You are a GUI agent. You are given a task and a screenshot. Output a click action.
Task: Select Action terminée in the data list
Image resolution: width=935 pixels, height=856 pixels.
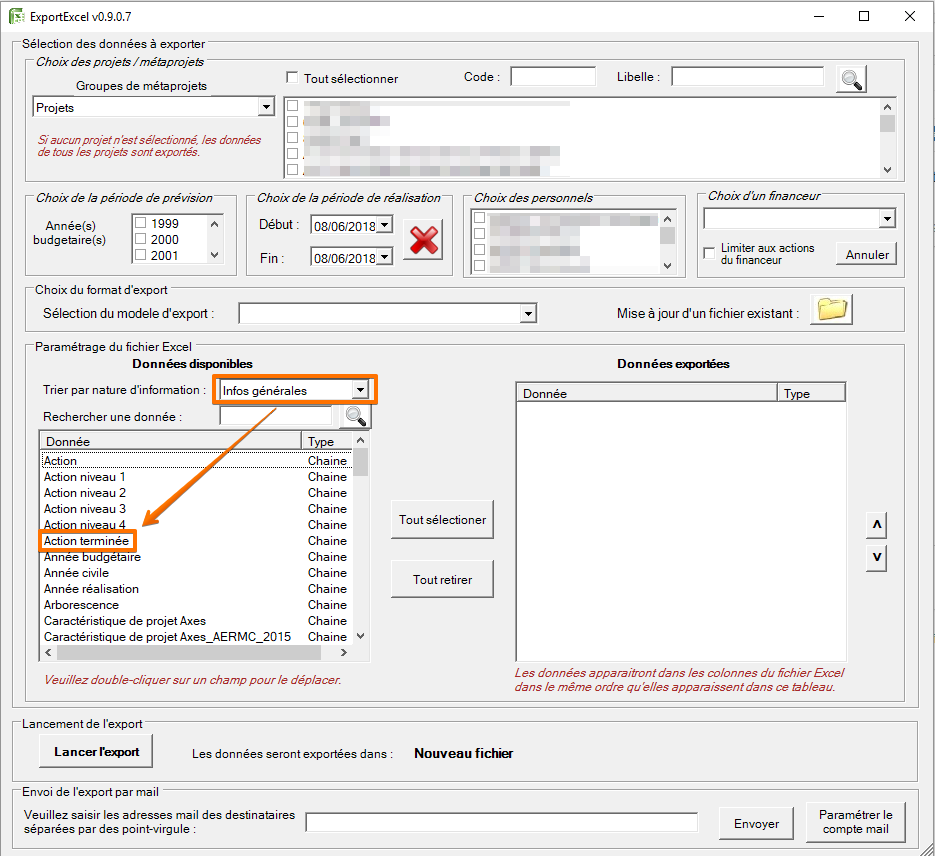pos(86,541)
